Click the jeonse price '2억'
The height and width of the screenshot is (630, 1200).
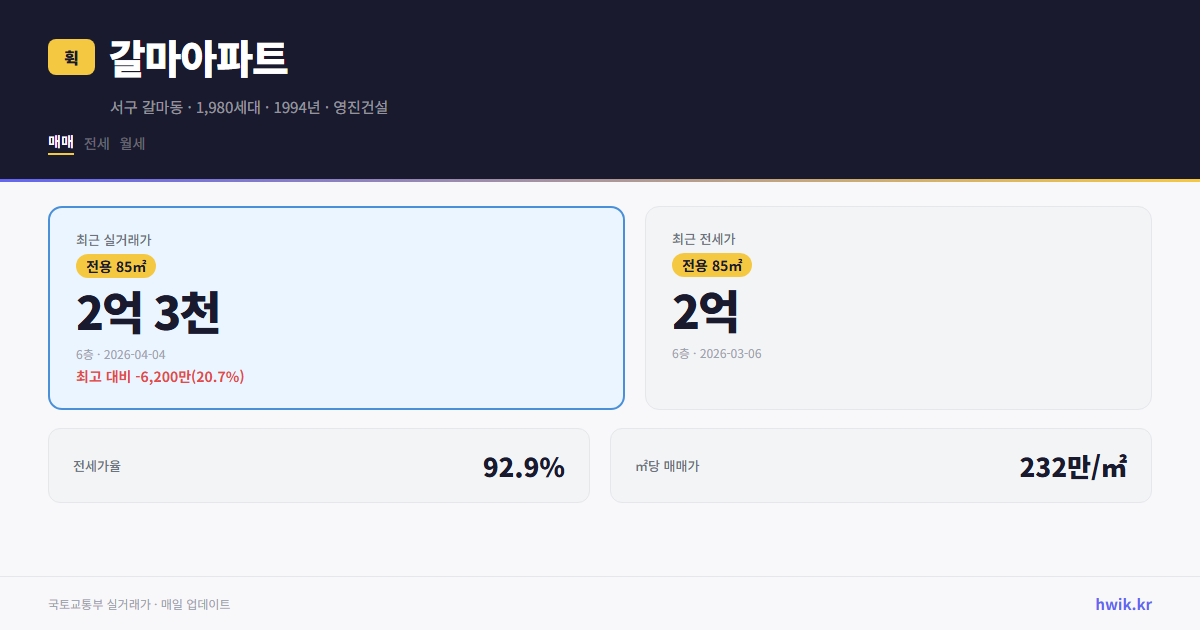tap(706, 311)
